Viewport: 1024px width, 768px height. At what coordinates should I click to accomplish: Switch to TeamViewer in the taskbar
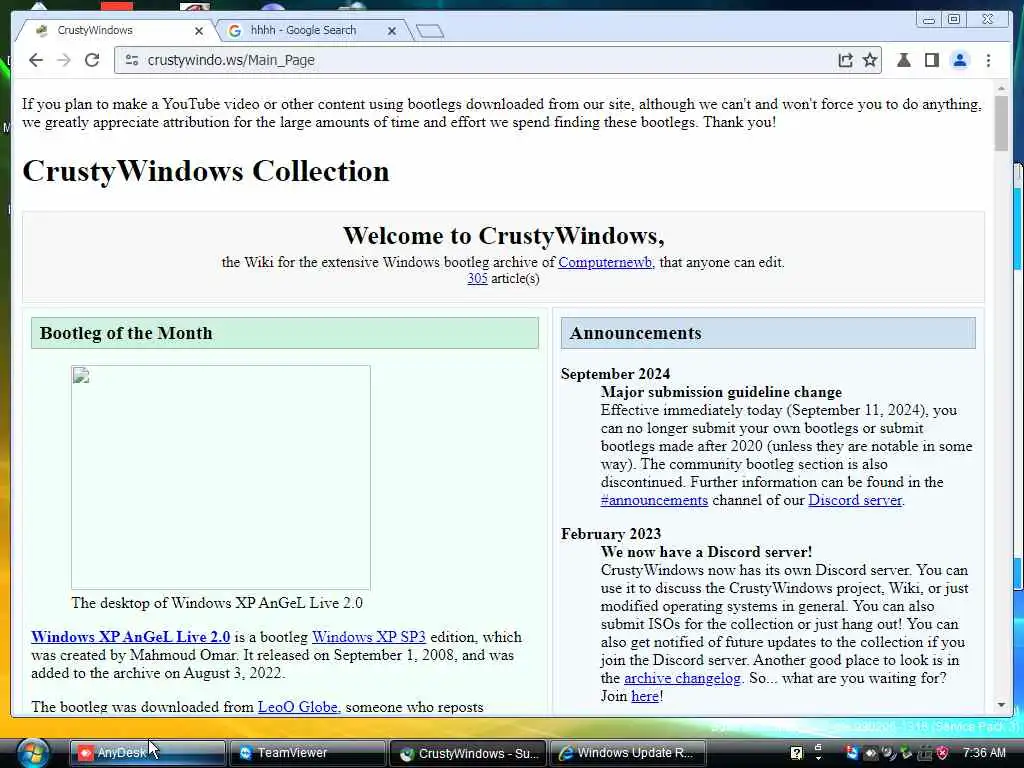click(308, 753)
